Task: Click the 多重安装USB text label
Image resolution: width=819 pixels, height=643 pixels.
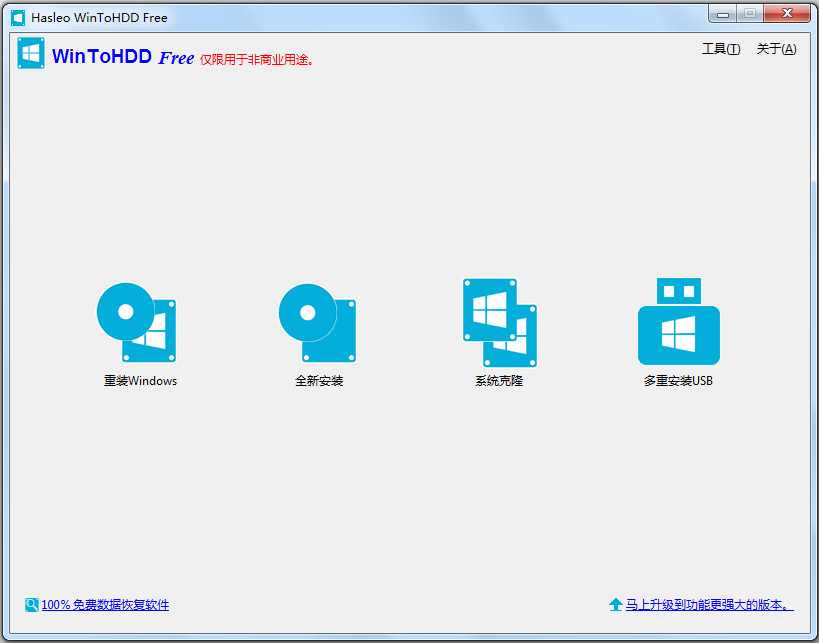Action: (x=678, y=381)
